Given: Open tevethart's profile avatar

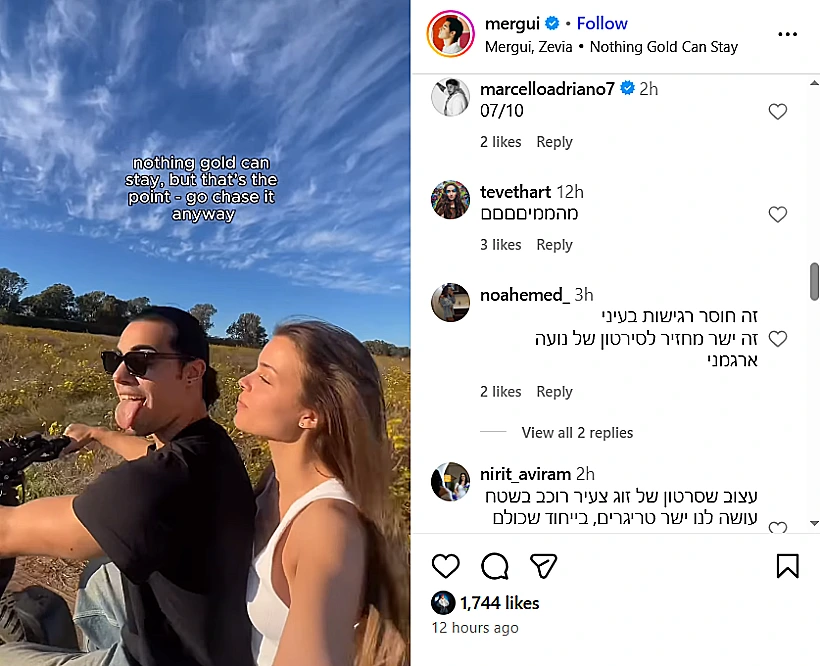Looking at the screenshot, I should 450,199.
